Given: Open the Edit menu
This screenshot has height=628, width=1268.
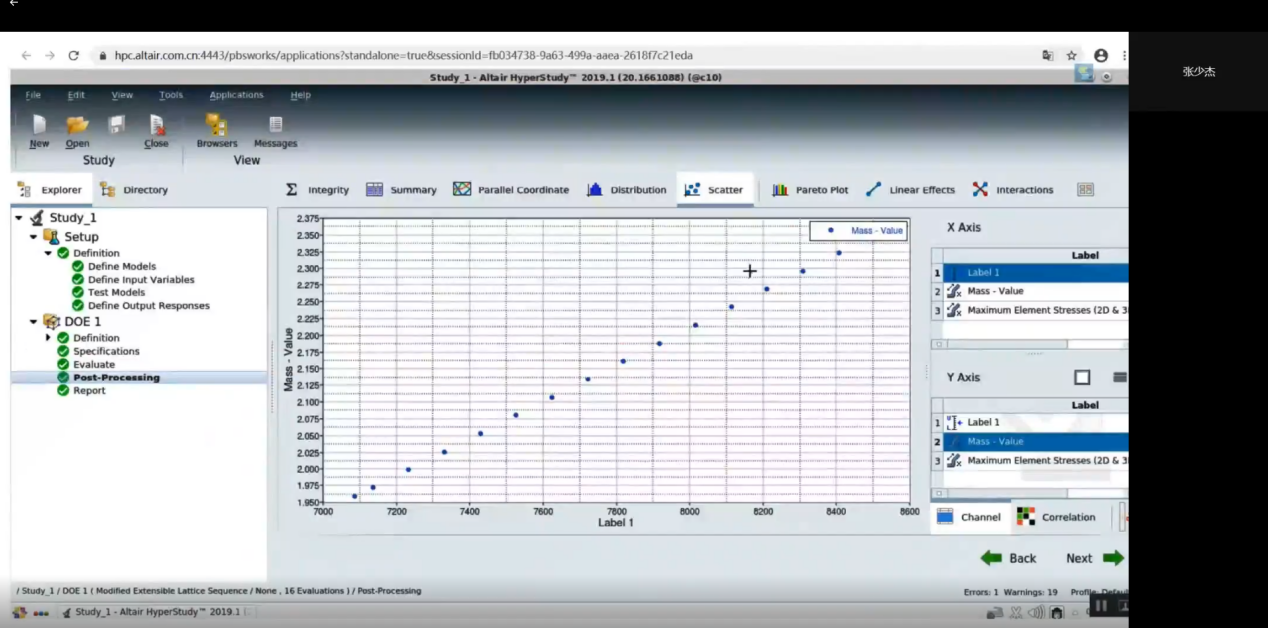Looking at the screenshot, I should (x=76, y=95).
